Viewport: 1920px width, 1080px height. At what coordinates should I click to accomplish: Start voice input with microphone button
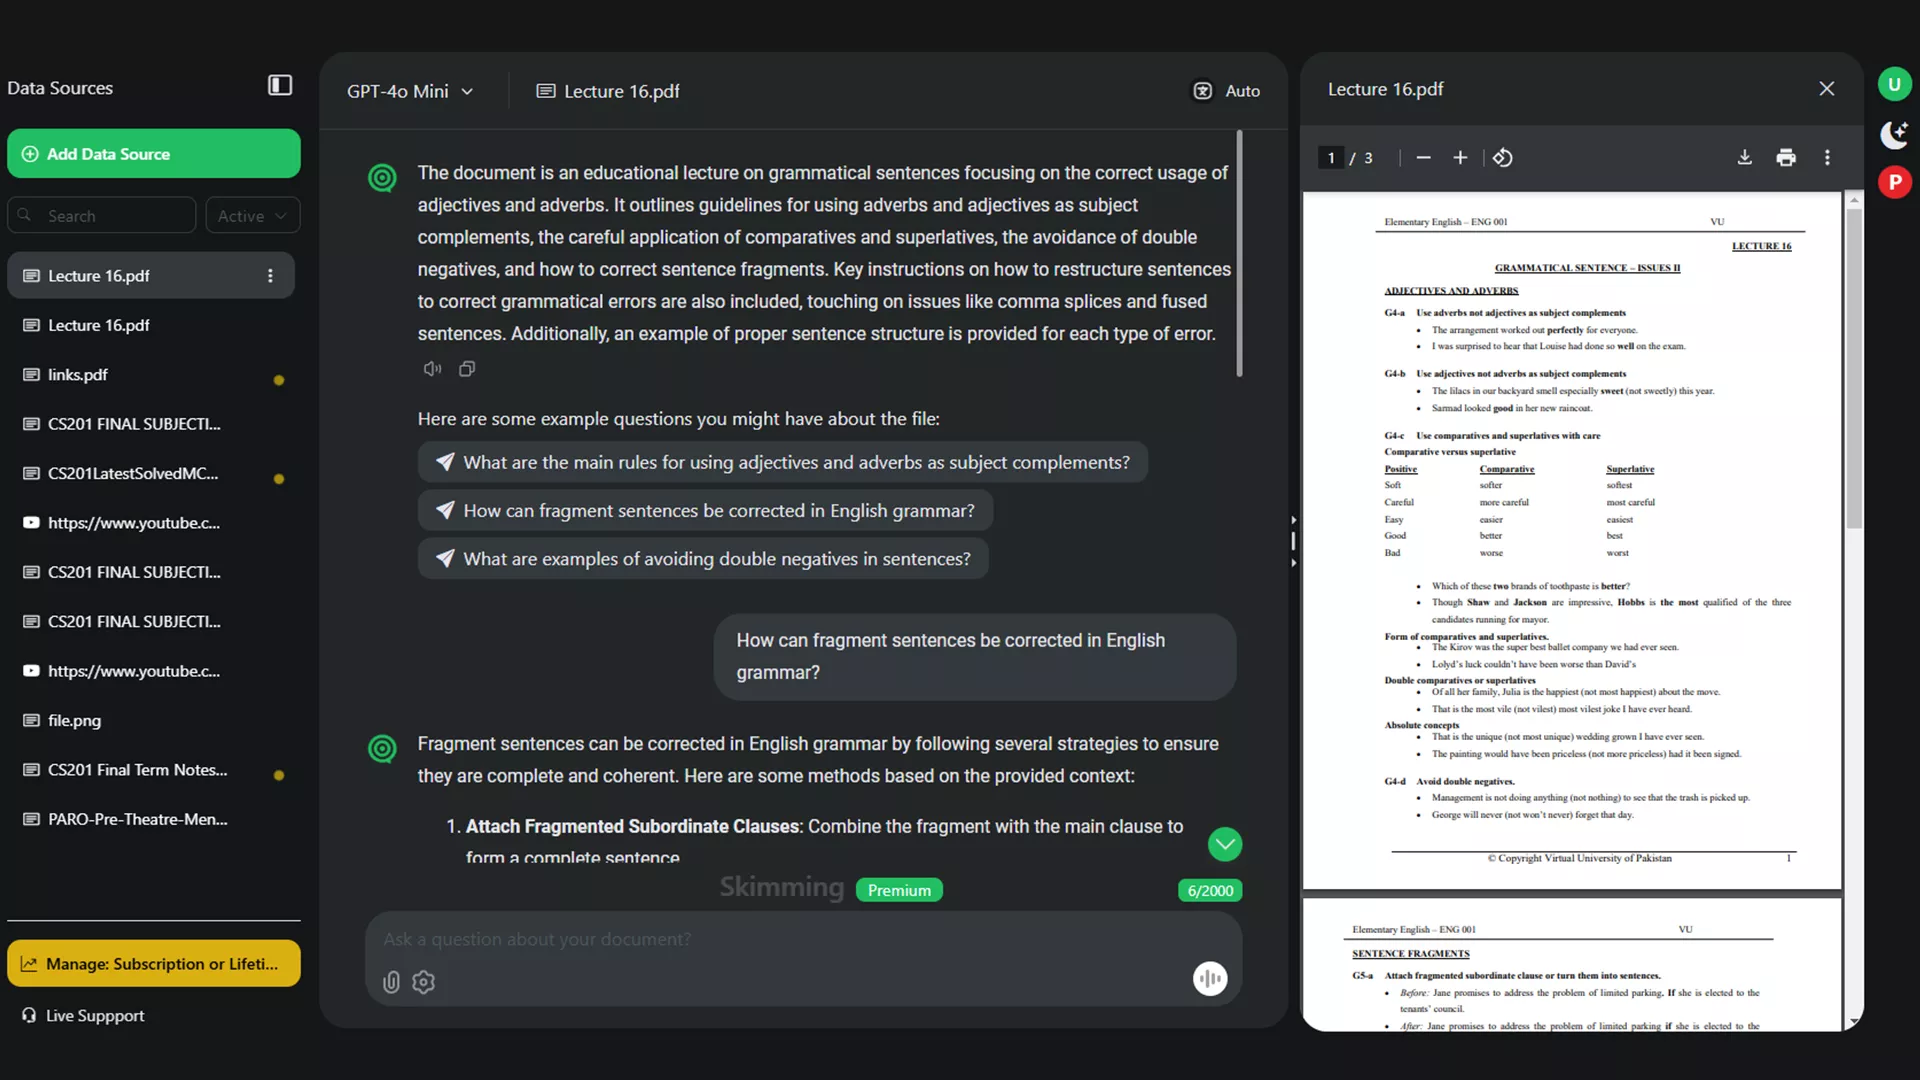point(1210,979)
